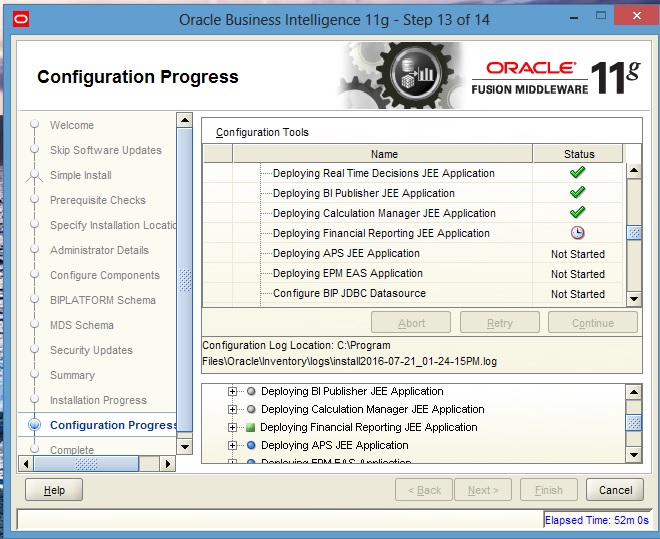660x539 pixels.
Task: Click green square icon beside Financial Reporting log
Action: [251, 427]
